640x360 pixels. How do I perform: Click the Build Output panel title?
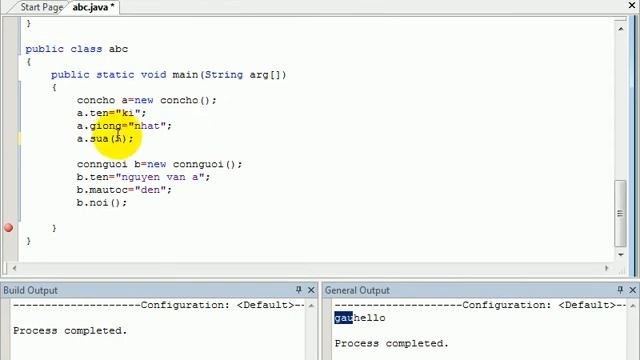click(x=31, y=290)
